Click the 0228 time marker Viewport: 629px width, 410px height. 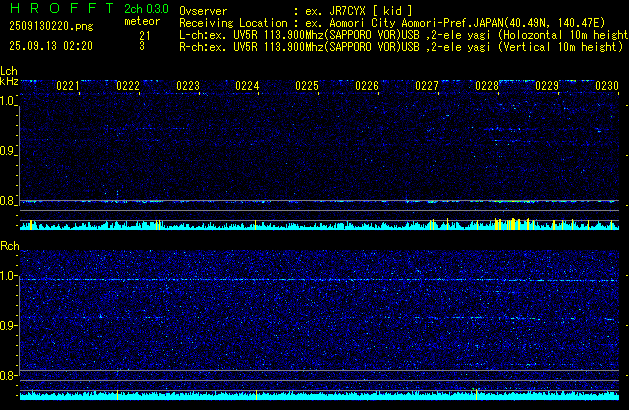[487, 86]
